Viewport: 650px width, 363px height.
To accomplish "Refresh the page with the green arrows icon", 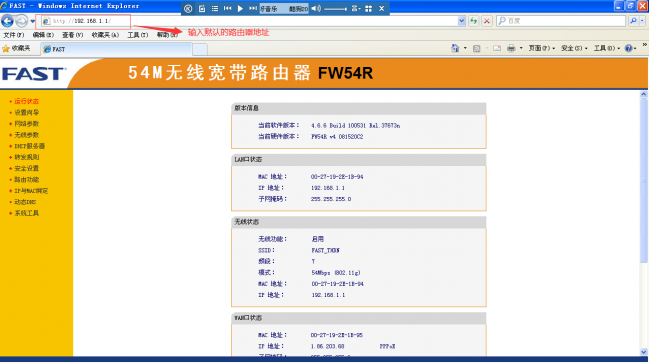I will click(473, 21).
